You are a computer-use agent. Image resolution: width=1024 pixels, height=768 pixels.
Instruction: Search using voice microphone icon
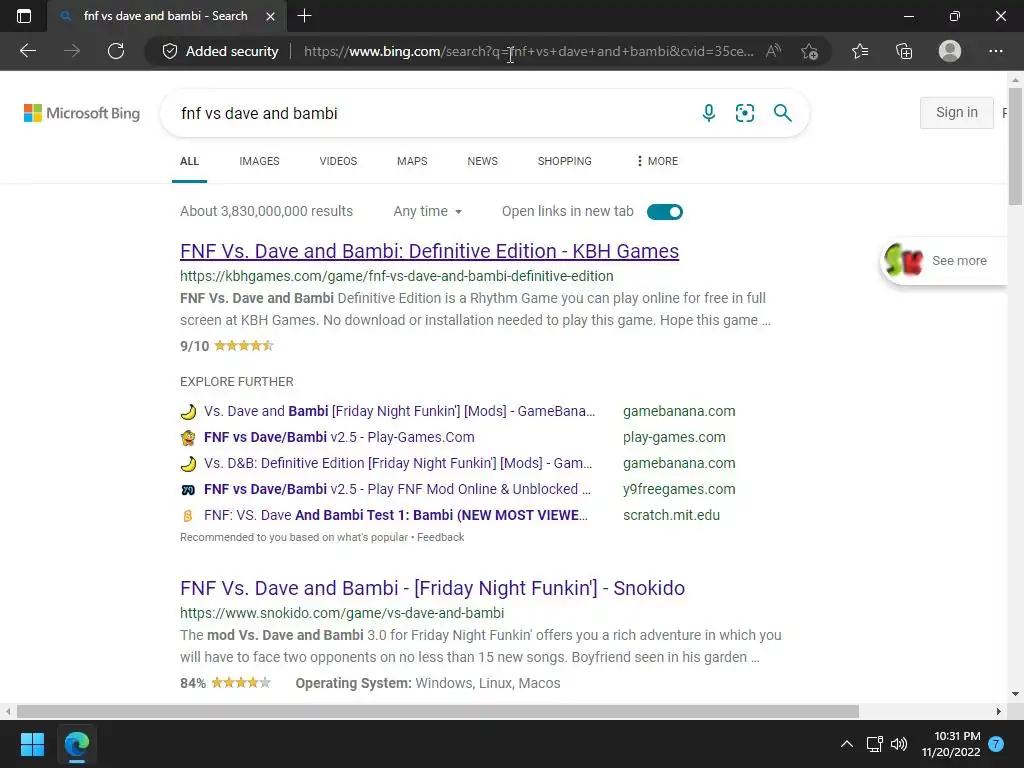[x=709, y=113]
